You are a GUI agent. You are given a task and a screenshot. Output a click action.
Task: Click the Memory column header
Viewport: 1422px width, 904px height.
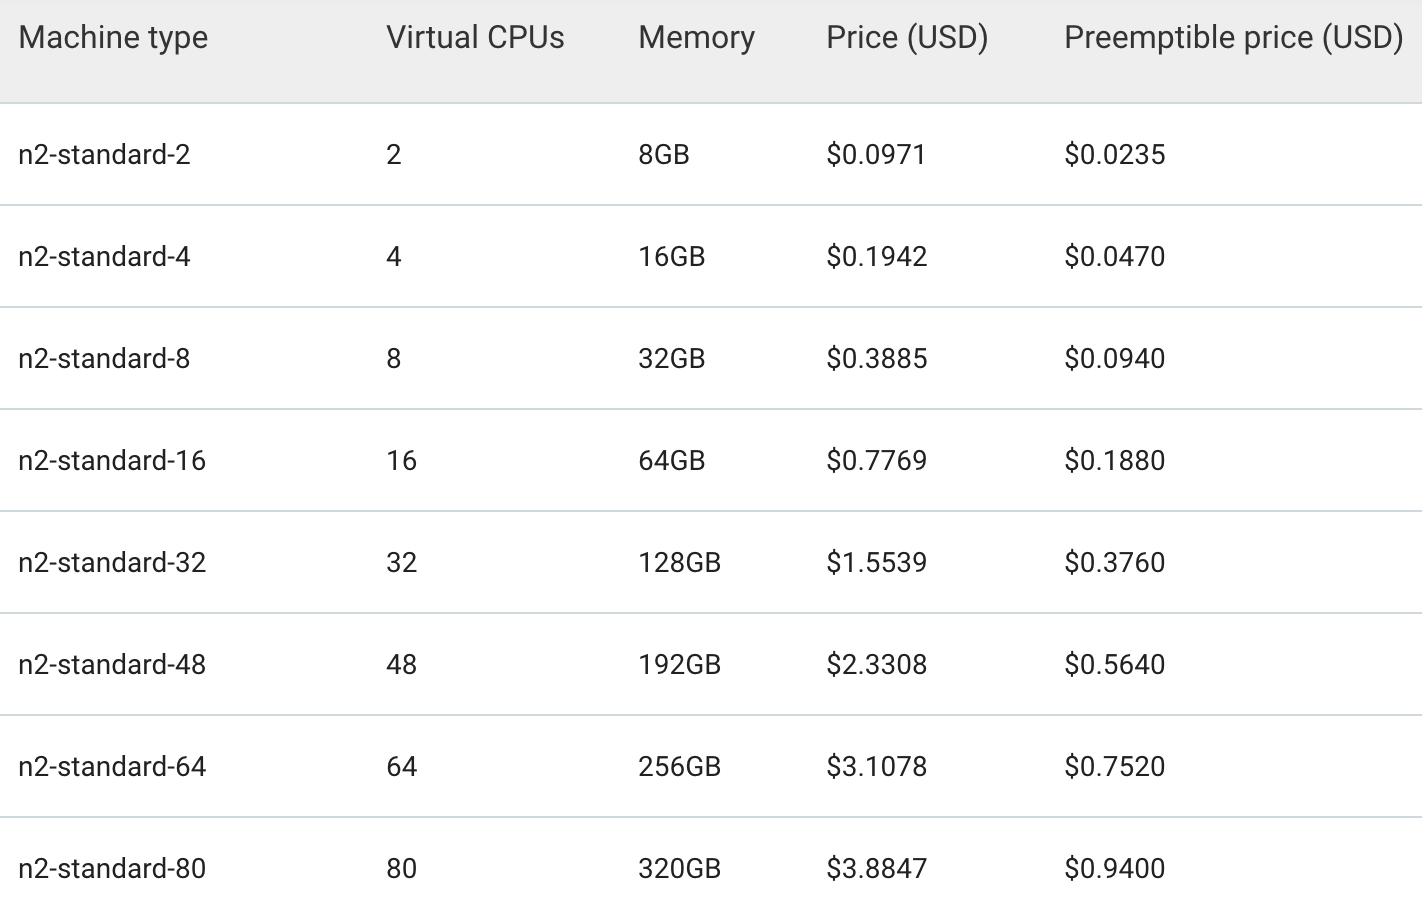tap(696, 38)
